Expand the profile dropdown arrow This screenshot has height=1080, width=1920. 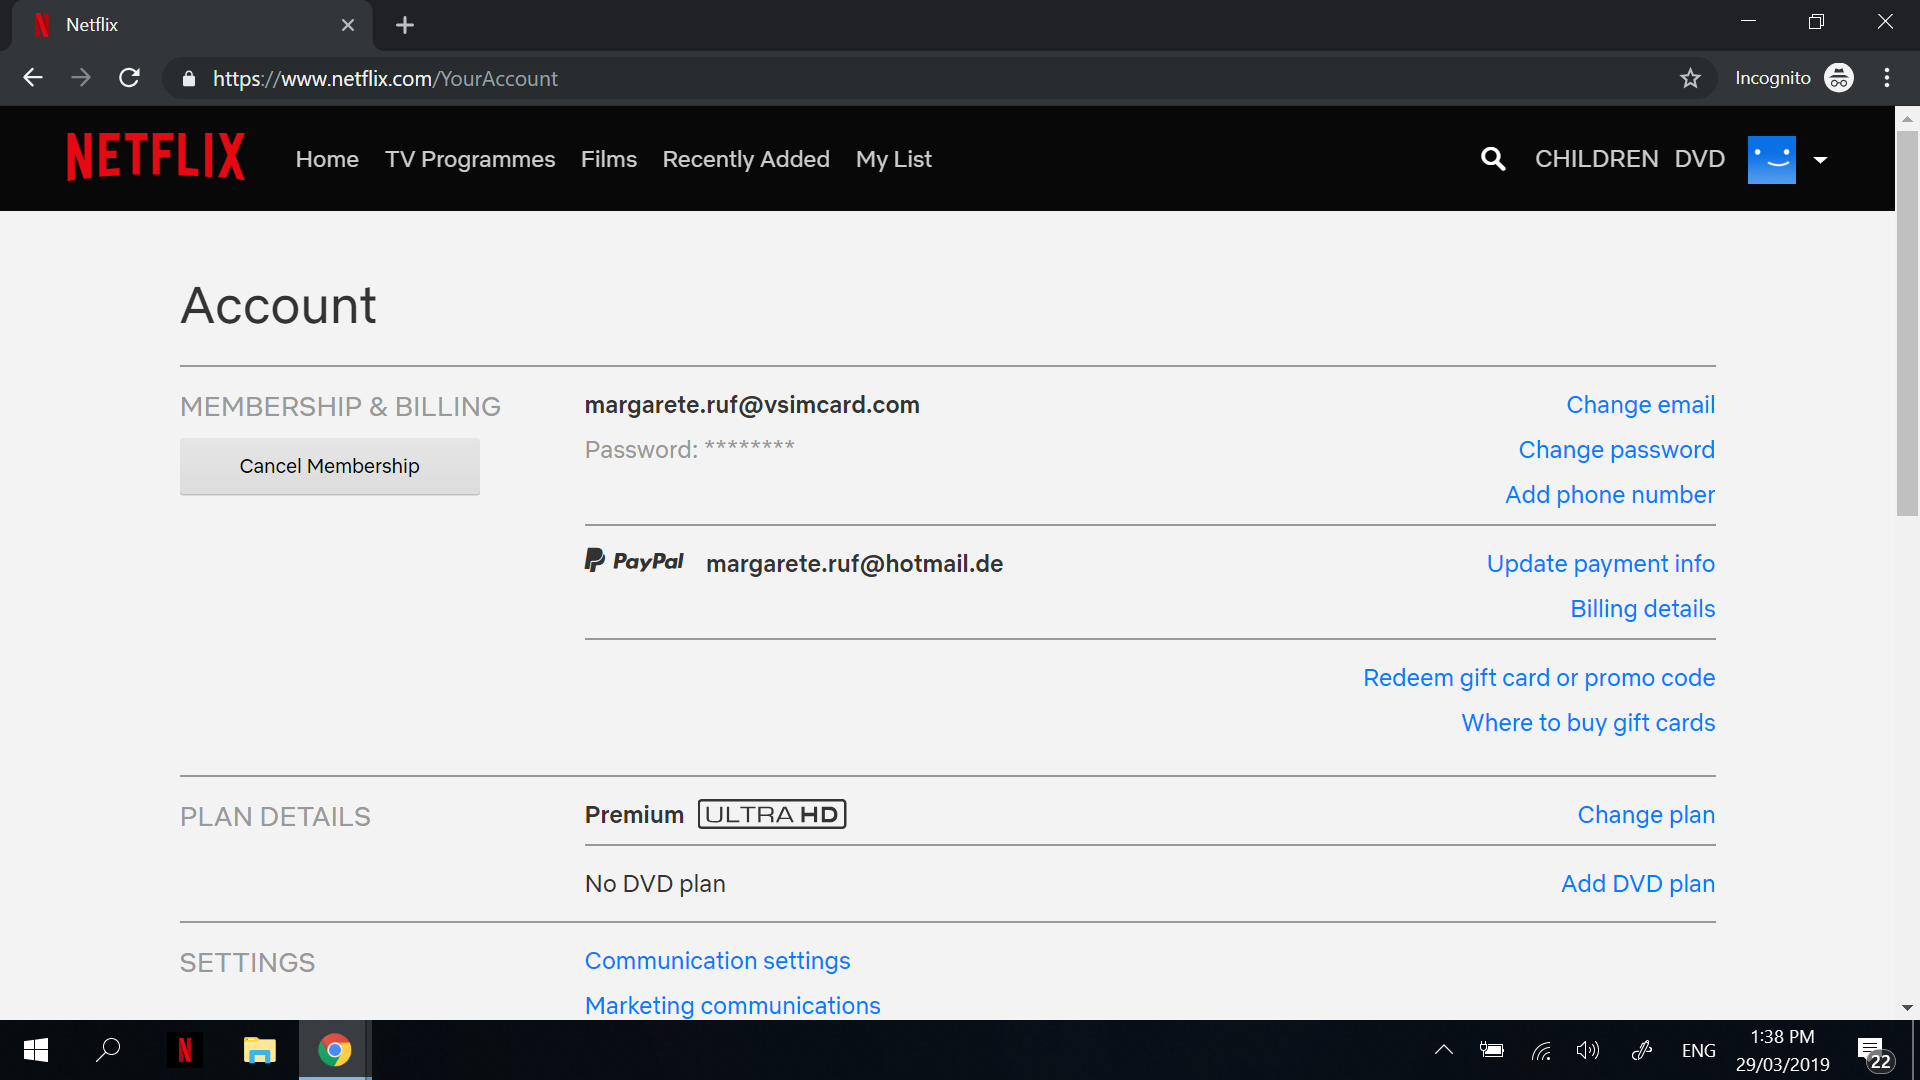click(x=1820, y=160)
